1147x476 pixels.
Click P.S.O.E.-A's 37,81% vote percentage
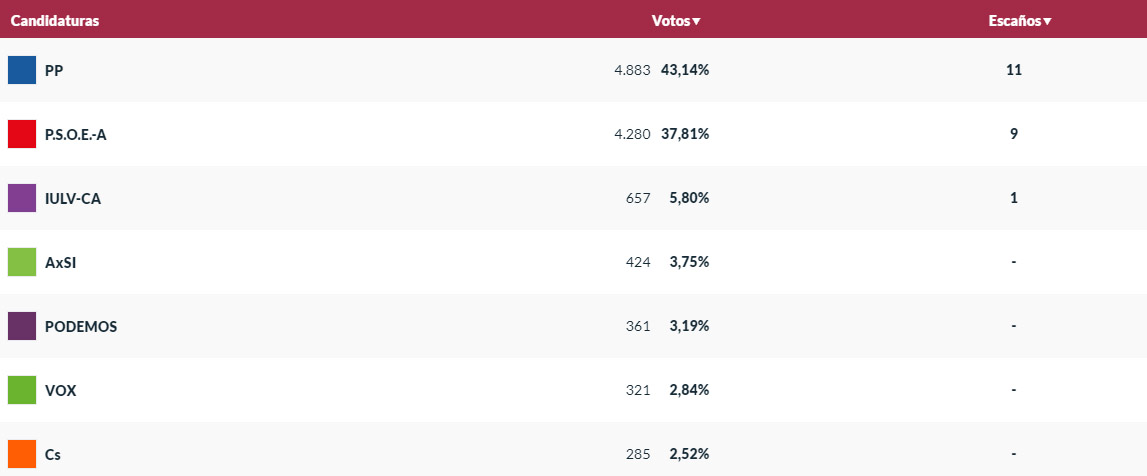tap(685, 134)
